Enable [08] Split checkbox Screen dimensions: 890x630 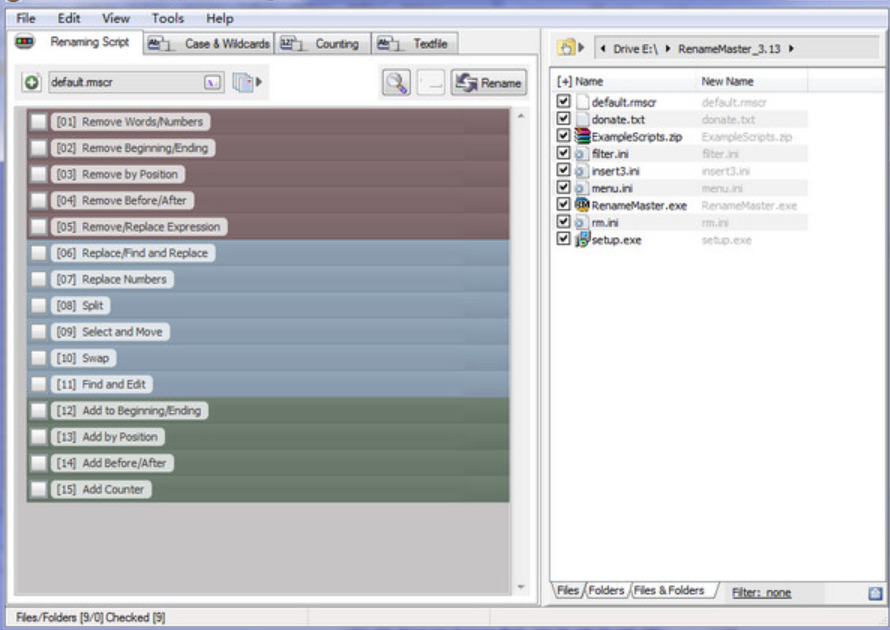coord(39,305)
